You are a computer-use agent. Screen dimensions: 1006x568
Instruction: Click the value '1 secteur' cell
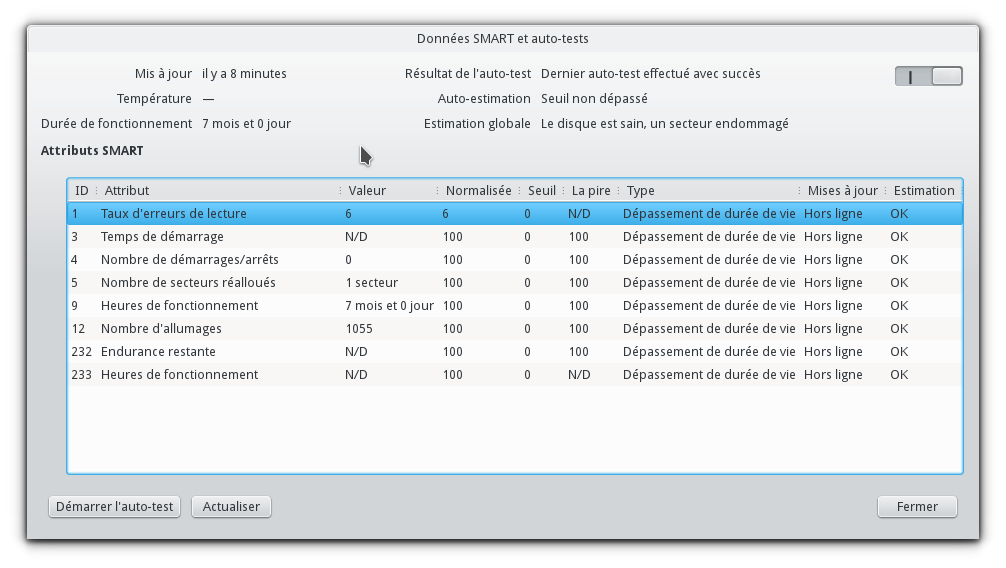click(371, 283)
